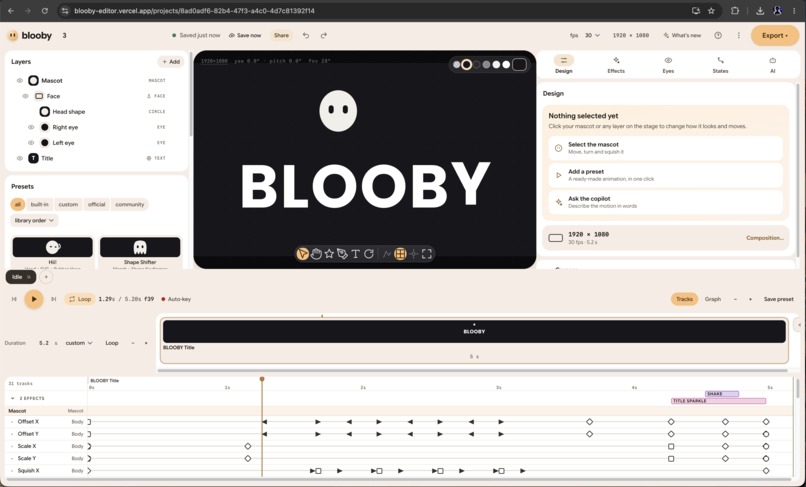Switch to the Eyes tab

tap(668, 65)
